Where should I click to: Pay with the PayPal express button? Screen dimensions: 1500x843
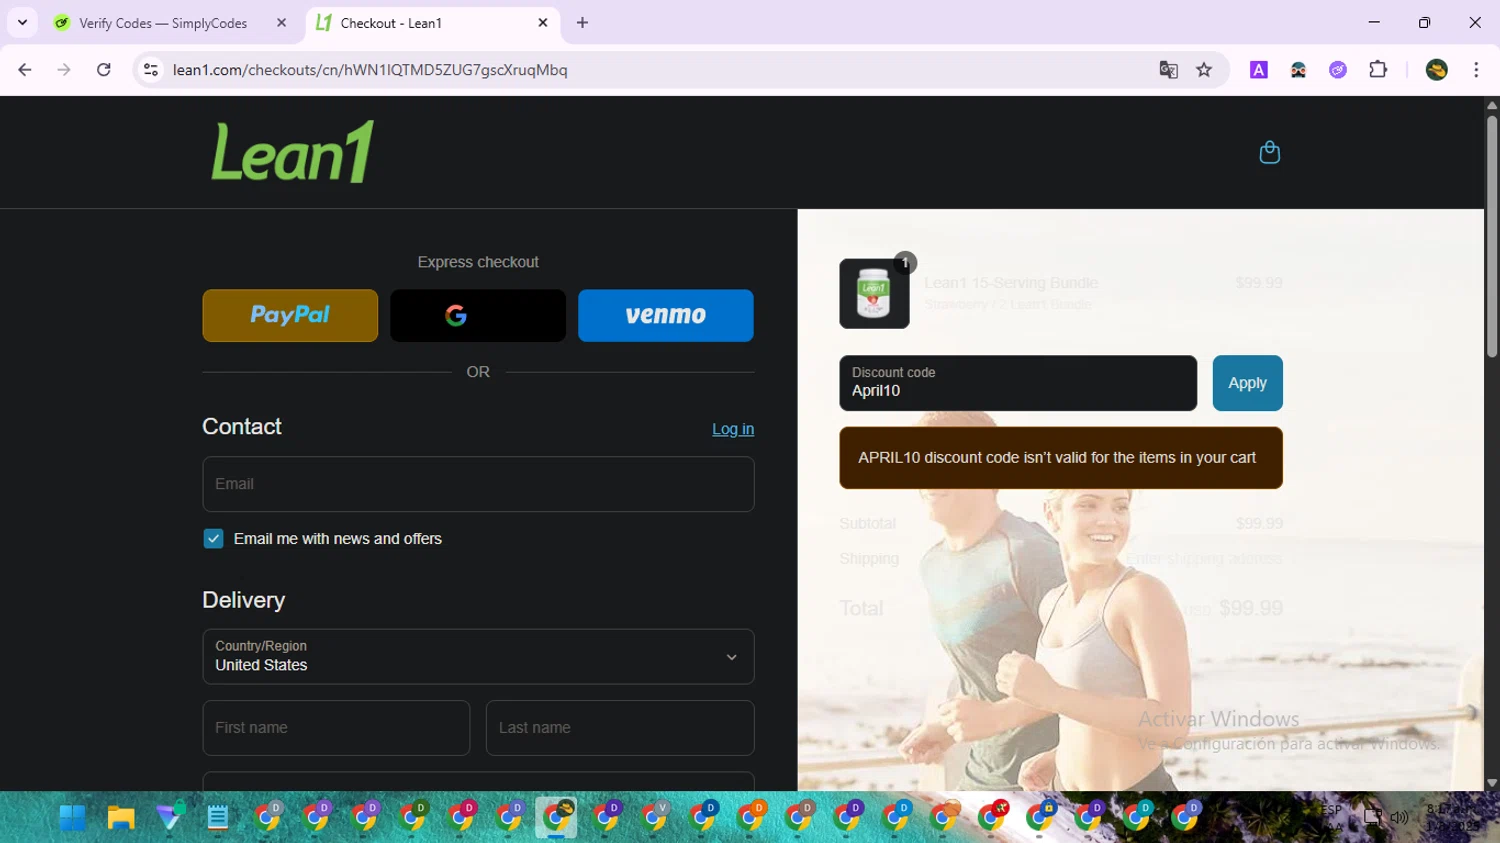pyautogui.click(x=290, y=316)
